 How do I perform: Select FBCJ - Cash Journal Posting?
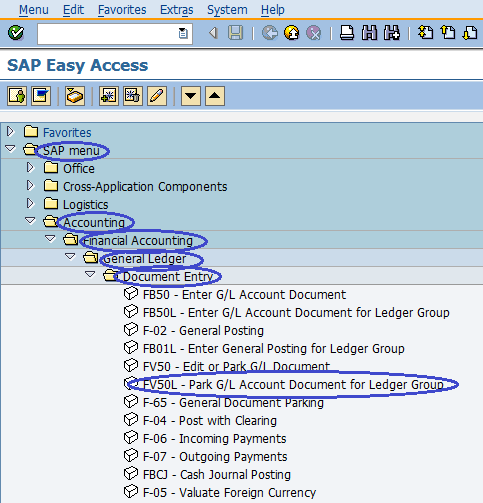(x=217, y=475)
